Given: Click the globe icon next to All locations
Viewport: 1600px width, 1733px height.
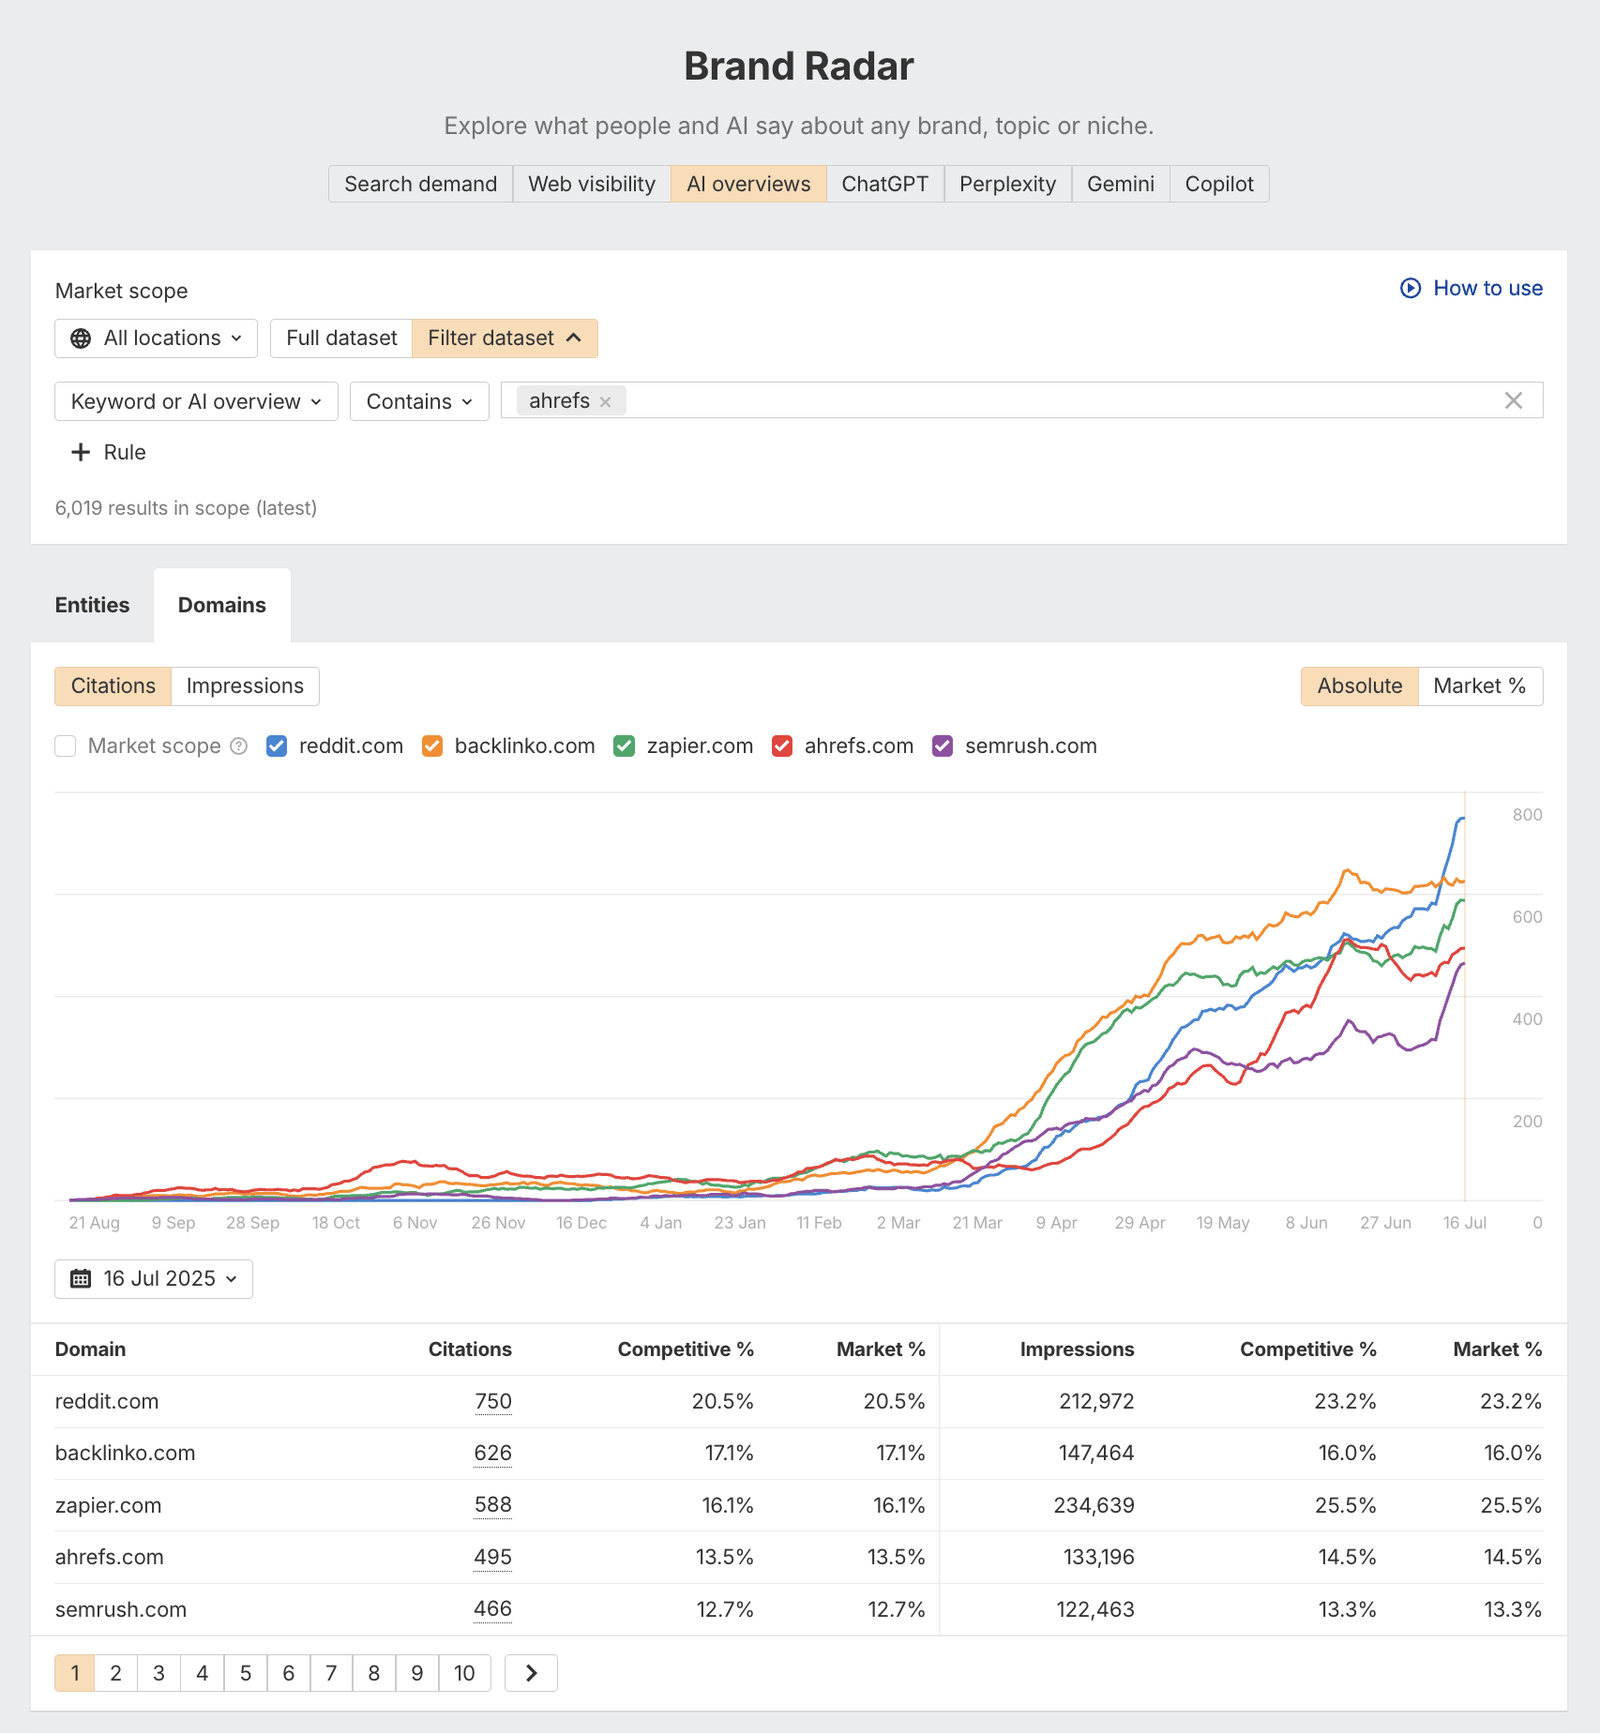Looking at the screenshot, I should 83,338.
